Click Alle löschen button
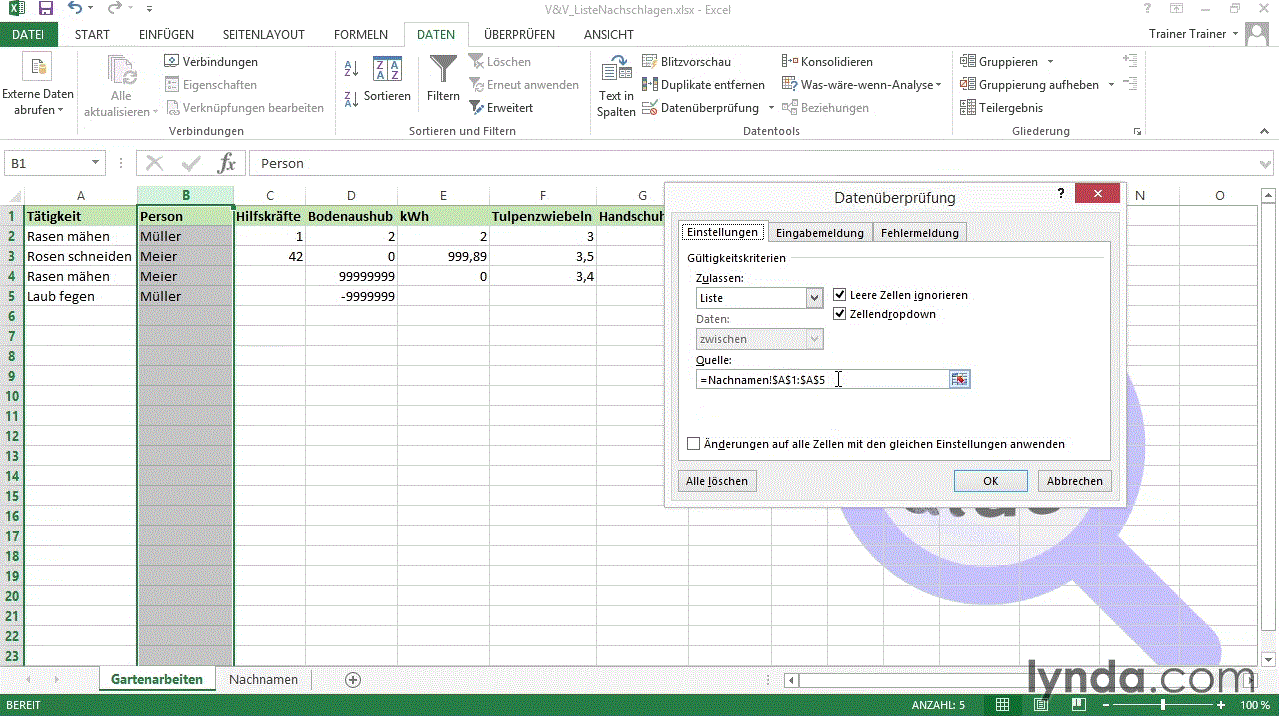Image resolution: width=1279 pixels, height=716 pixels. point(717,481)
